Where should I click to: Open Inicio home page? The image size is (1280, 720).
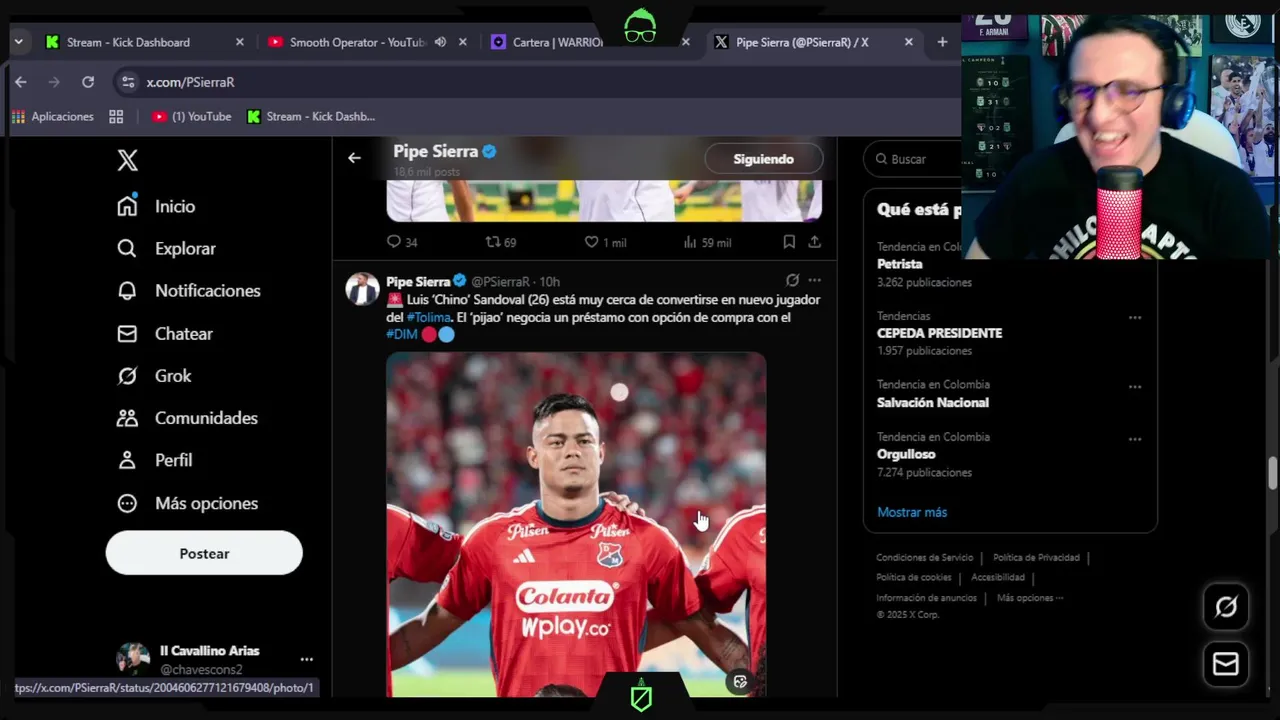(x=156, y=206)
